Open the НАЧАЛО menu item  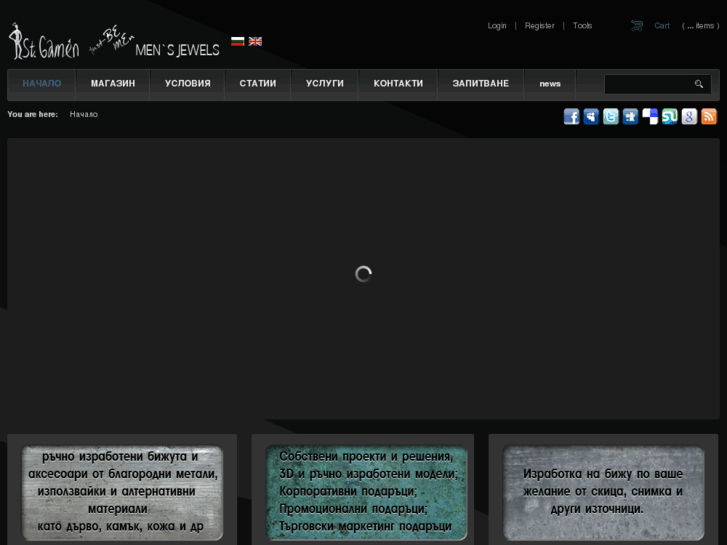[42, 83]
